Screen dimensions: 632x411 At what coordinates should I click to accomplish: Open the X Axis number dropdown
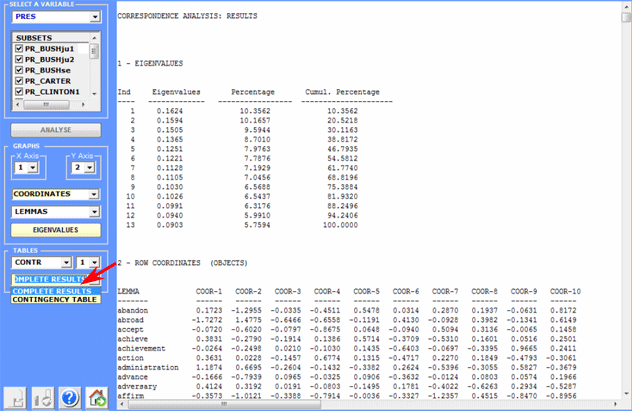(x=33, y=167)
